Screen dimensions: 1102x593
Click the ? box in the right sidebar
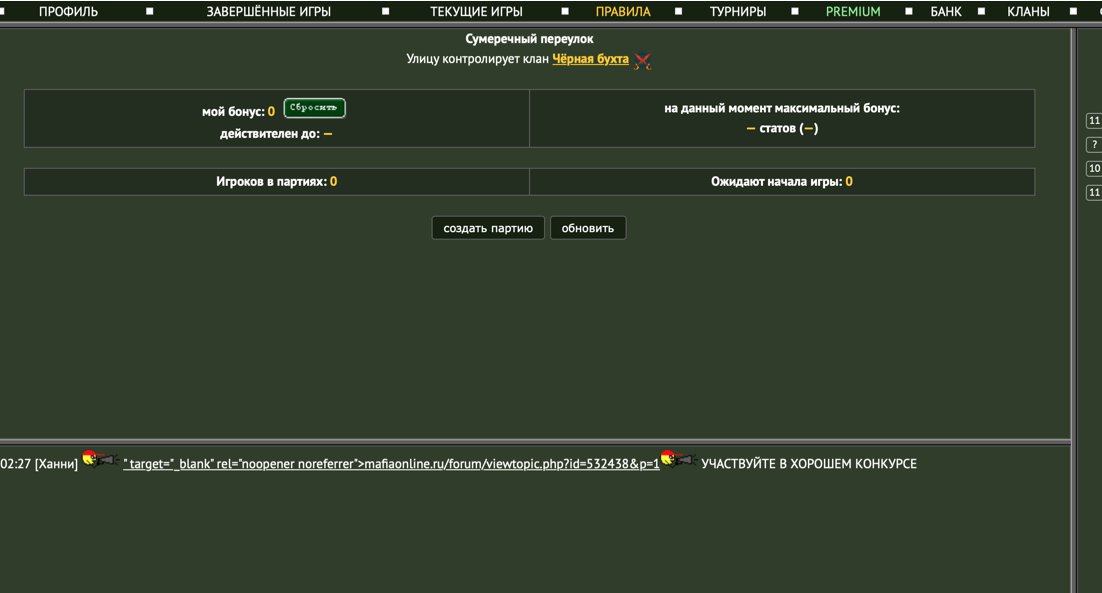click(1094, 144)
